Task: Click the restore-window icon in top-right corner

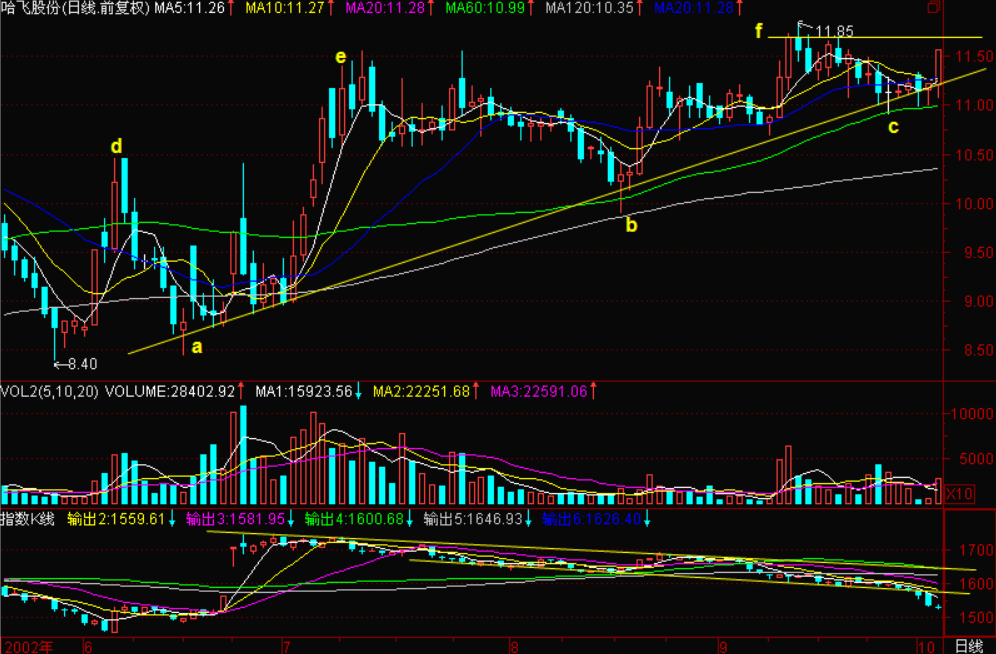Action: click(x=933, y=8)
